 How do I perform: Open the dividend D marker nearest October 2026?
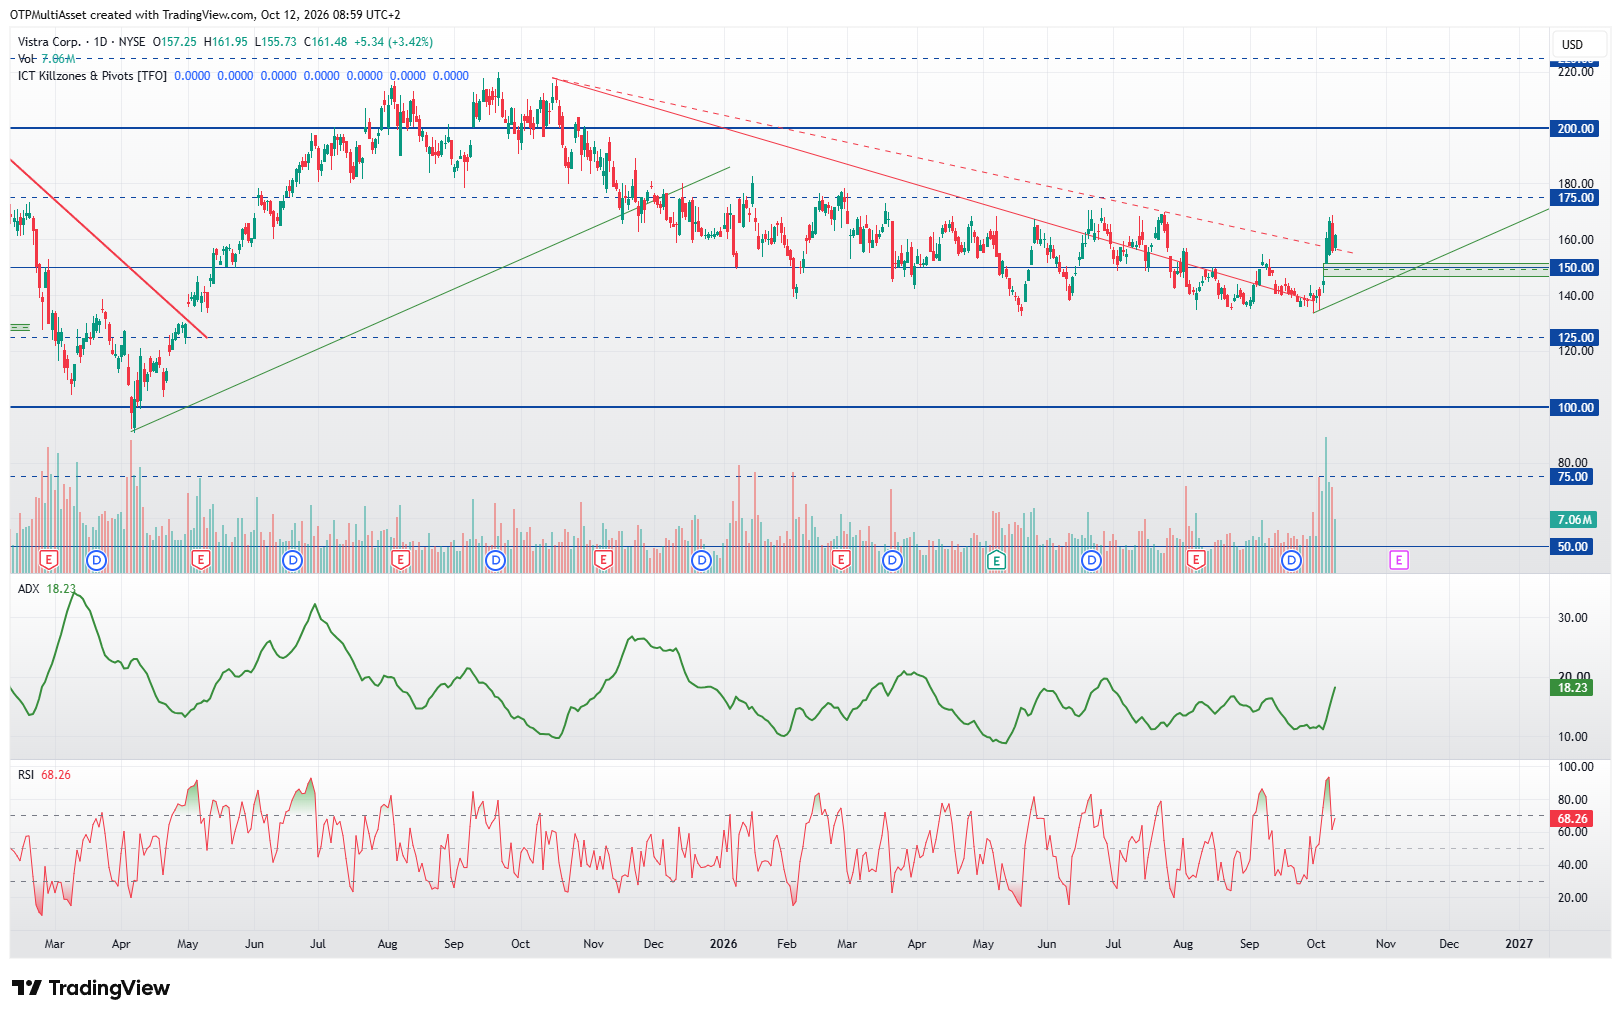pos(1292,560)
